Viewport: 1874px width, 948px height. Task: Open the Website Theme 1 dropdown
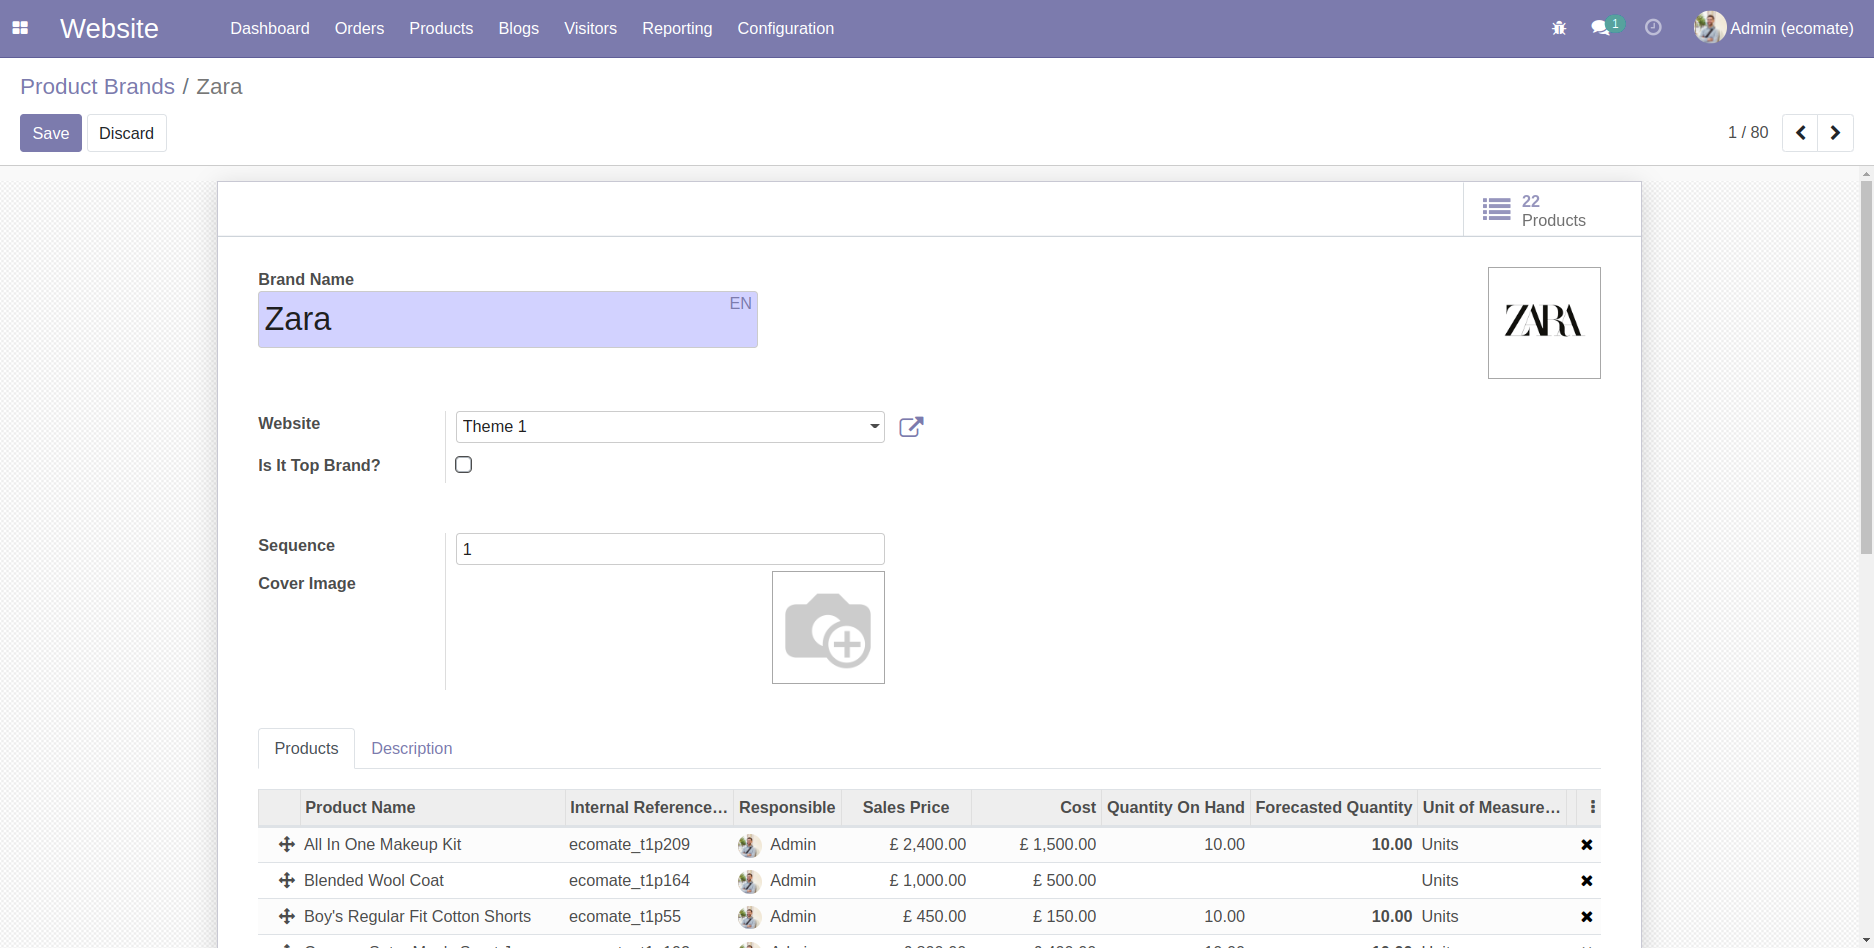tap(670, 427)
